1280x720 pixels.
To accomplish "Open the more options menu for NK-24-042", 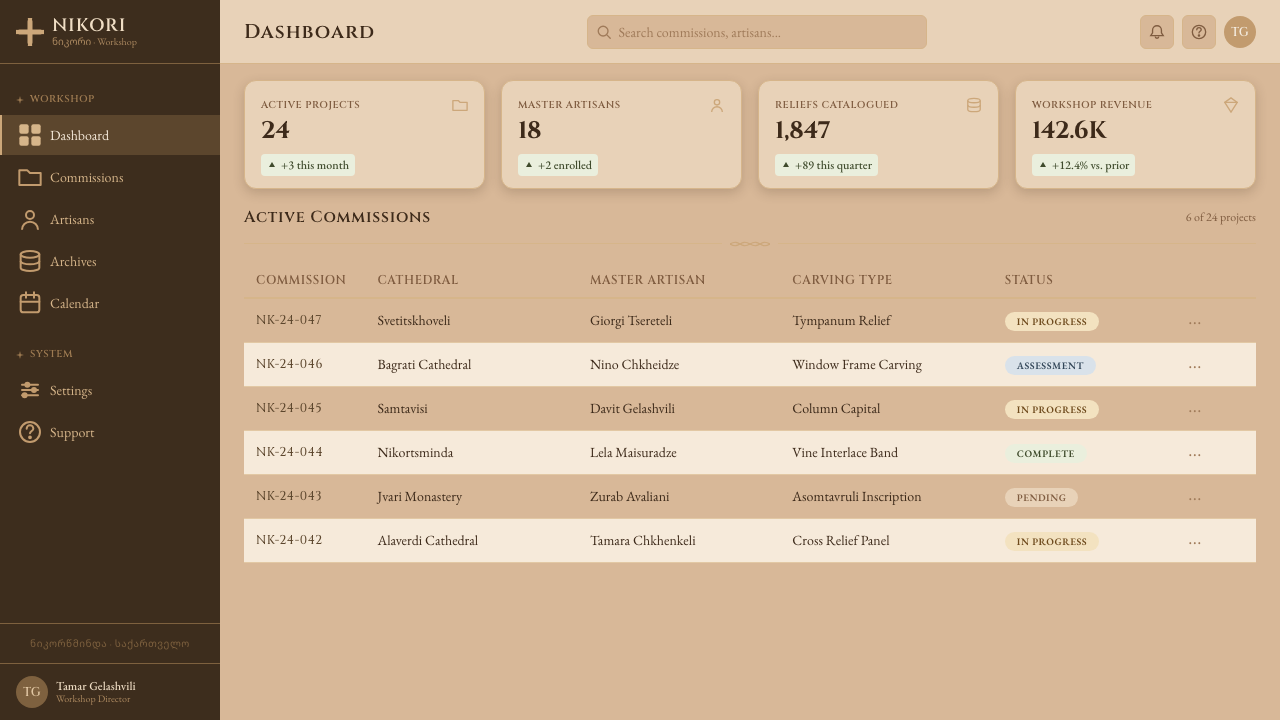I will [x=1194, y=542].
